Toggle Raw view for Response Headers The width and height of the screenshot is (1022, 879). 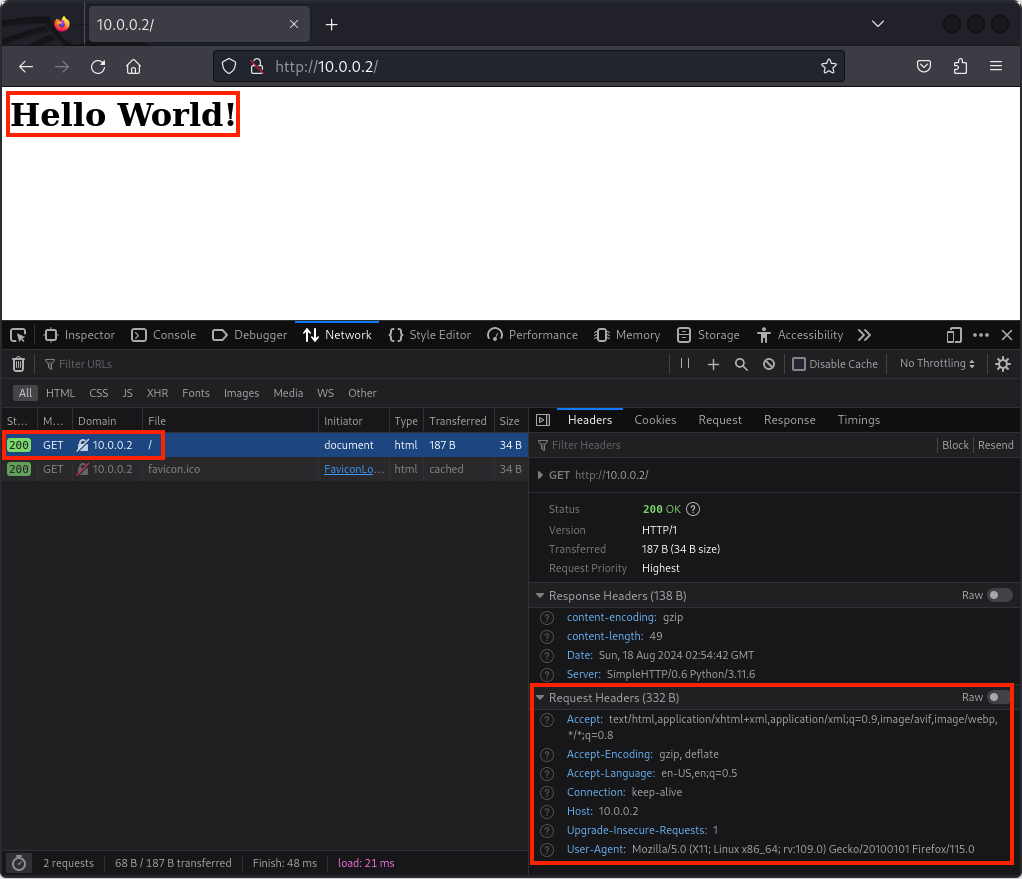click(999, 595)
